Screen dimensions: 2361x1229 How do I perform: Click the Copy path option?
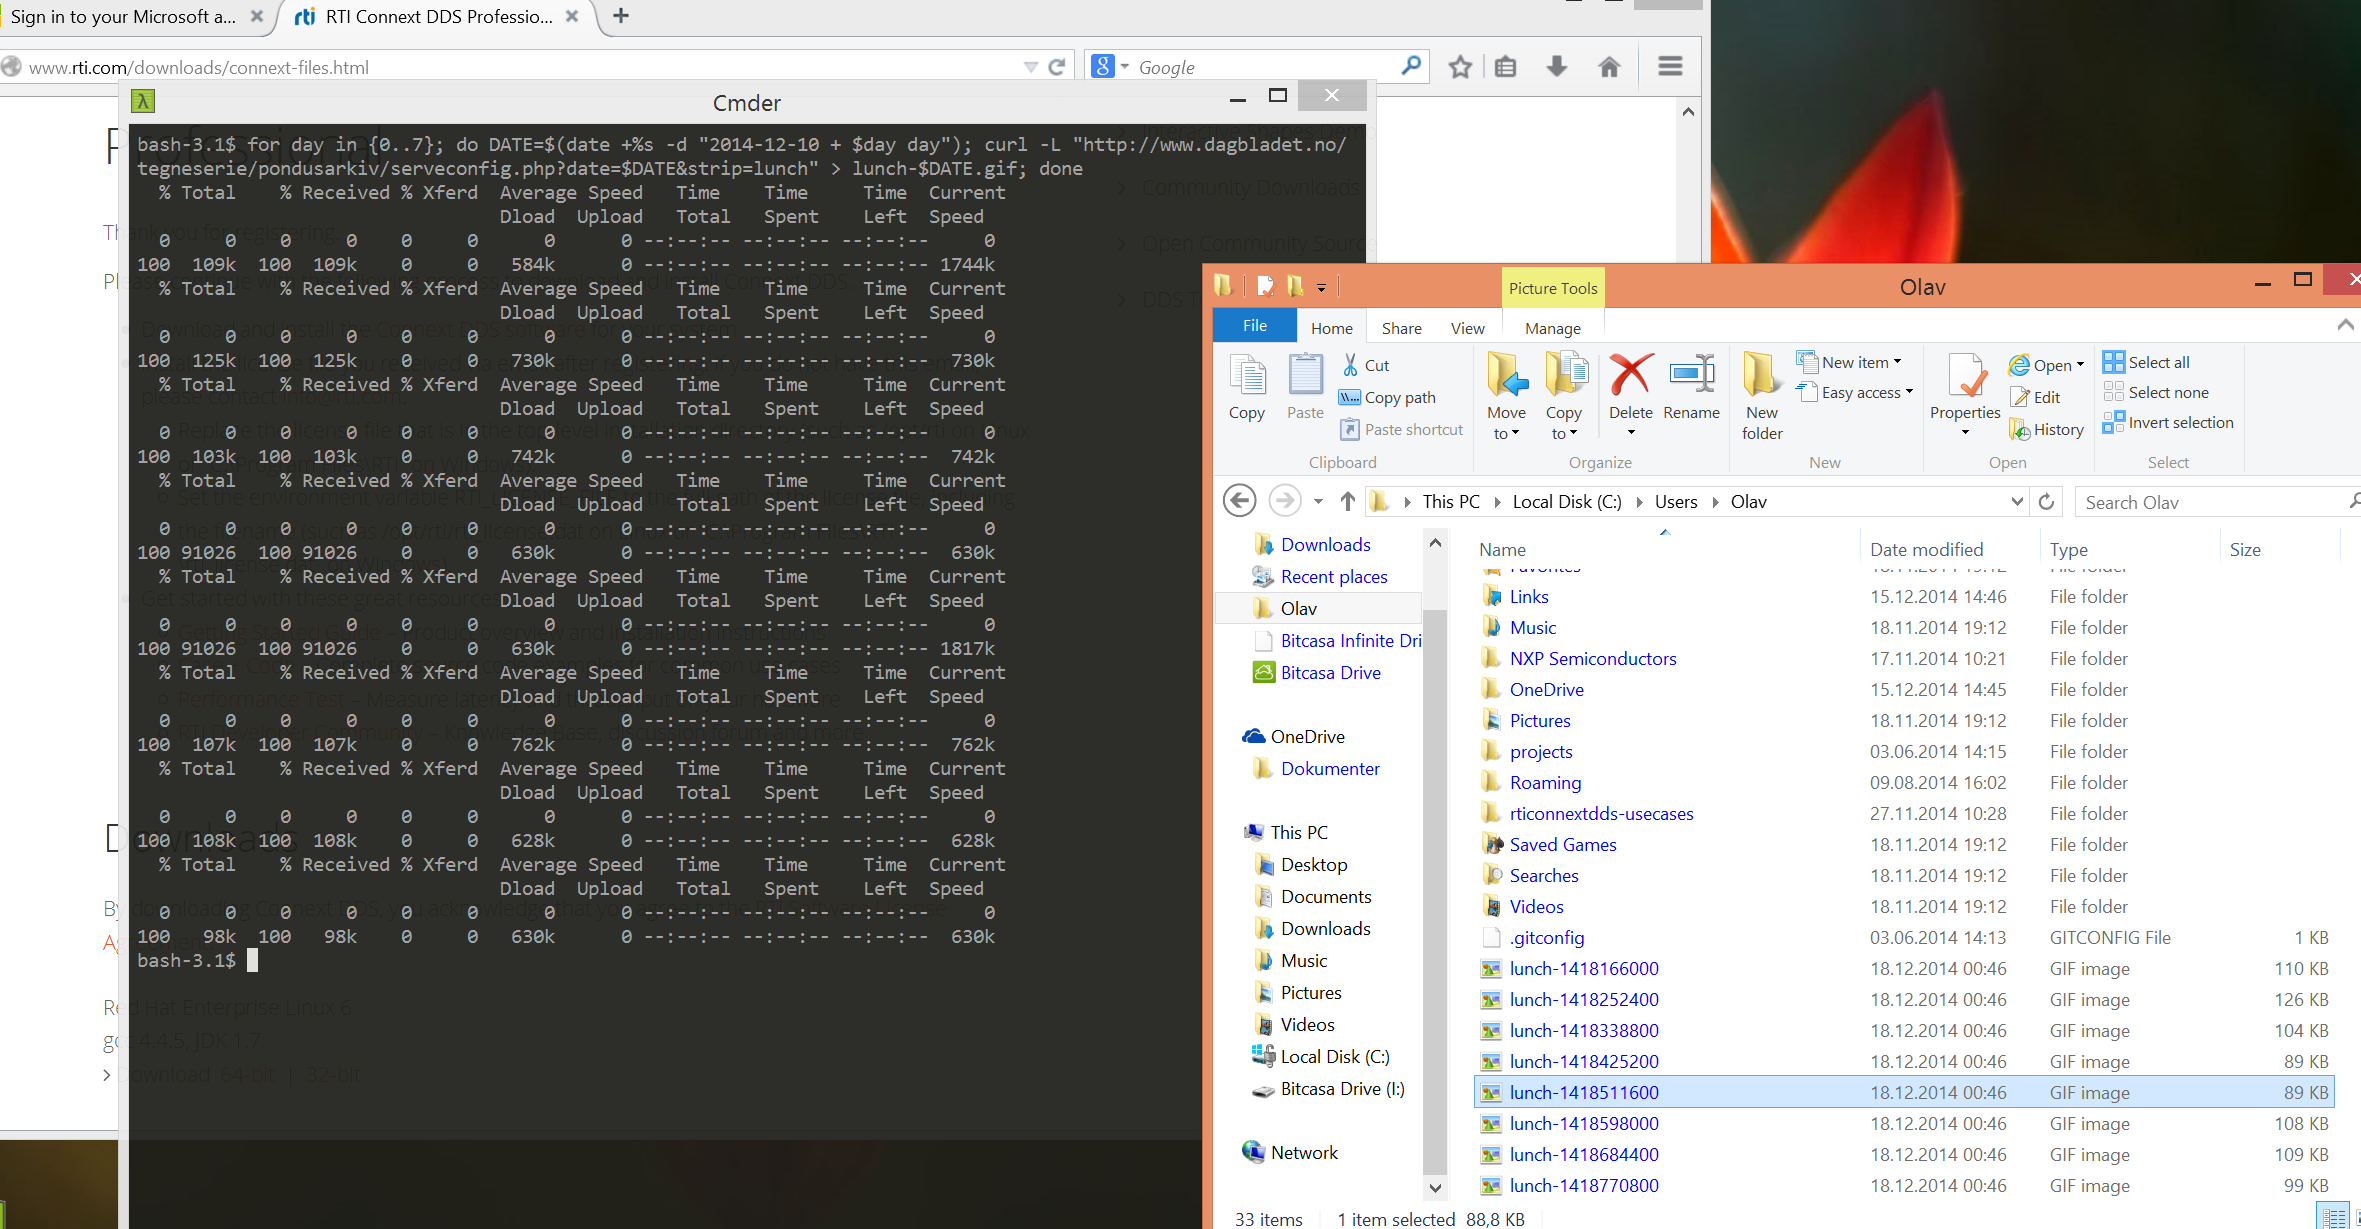coord(1387,397)
